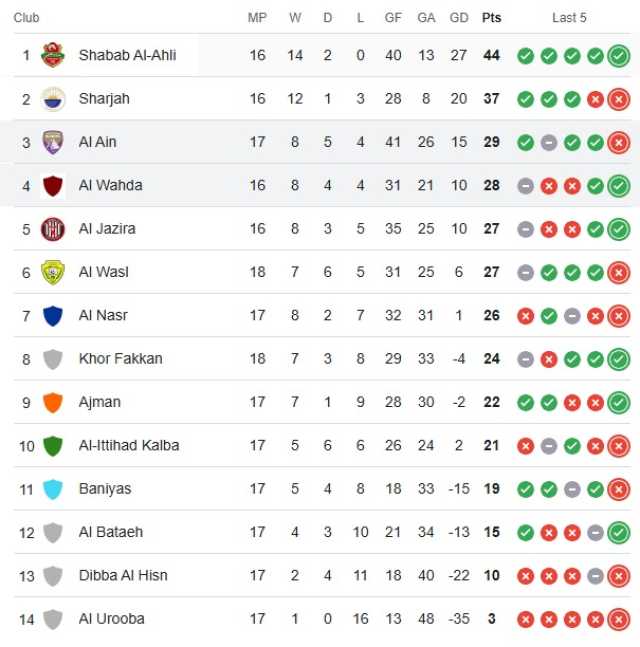Open the Dibba Al Hisn team link
Viewport: 640px width, 647px height.
[x=123, y=575]
